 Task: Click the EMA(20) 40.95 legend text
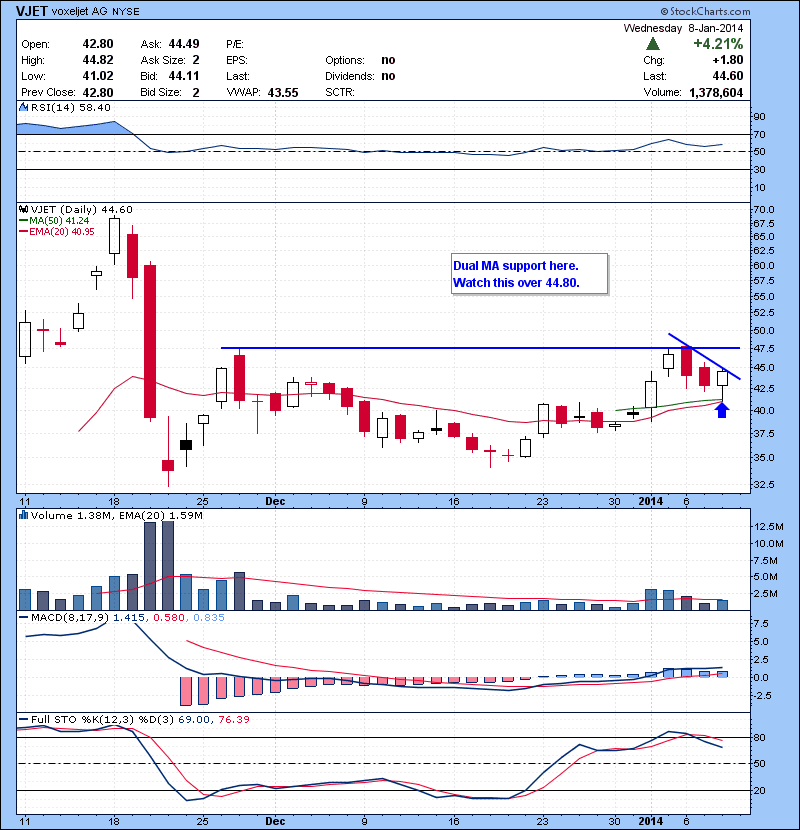click(x=62, y=232)
